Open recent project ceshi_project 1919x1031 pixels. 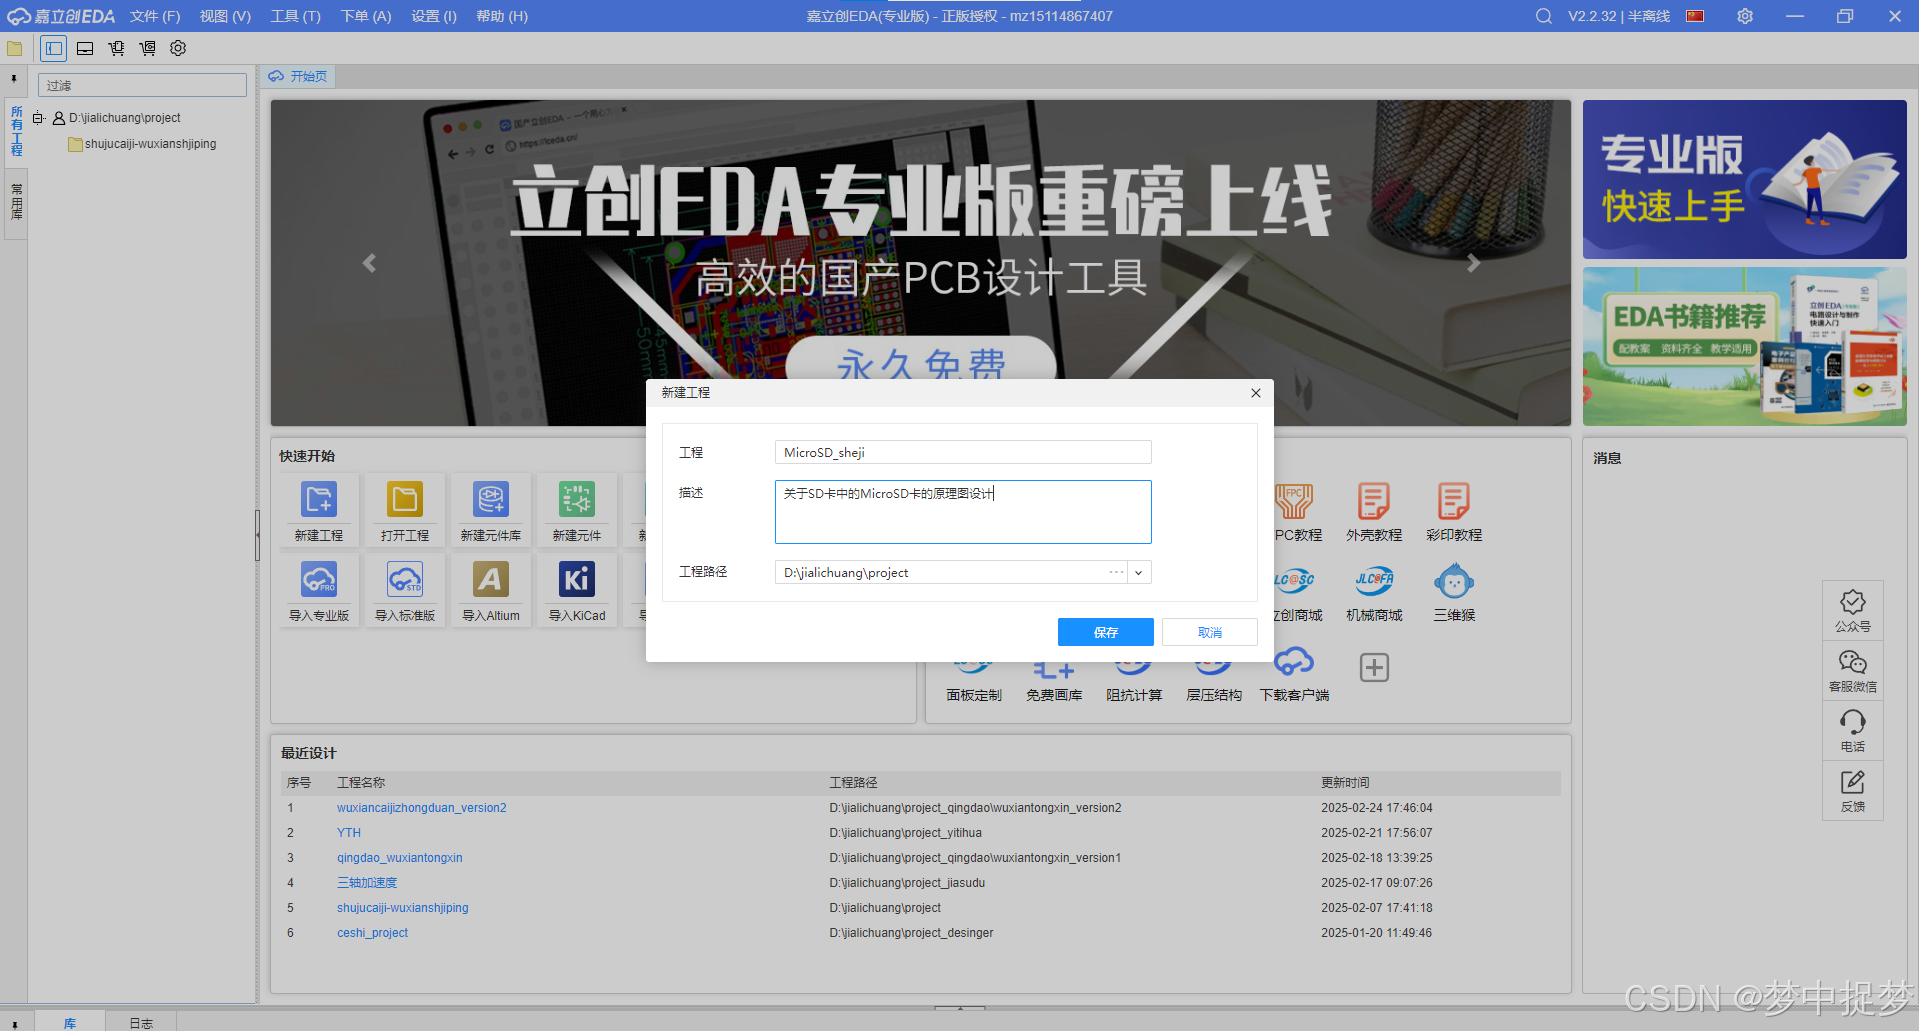[373, 933]
